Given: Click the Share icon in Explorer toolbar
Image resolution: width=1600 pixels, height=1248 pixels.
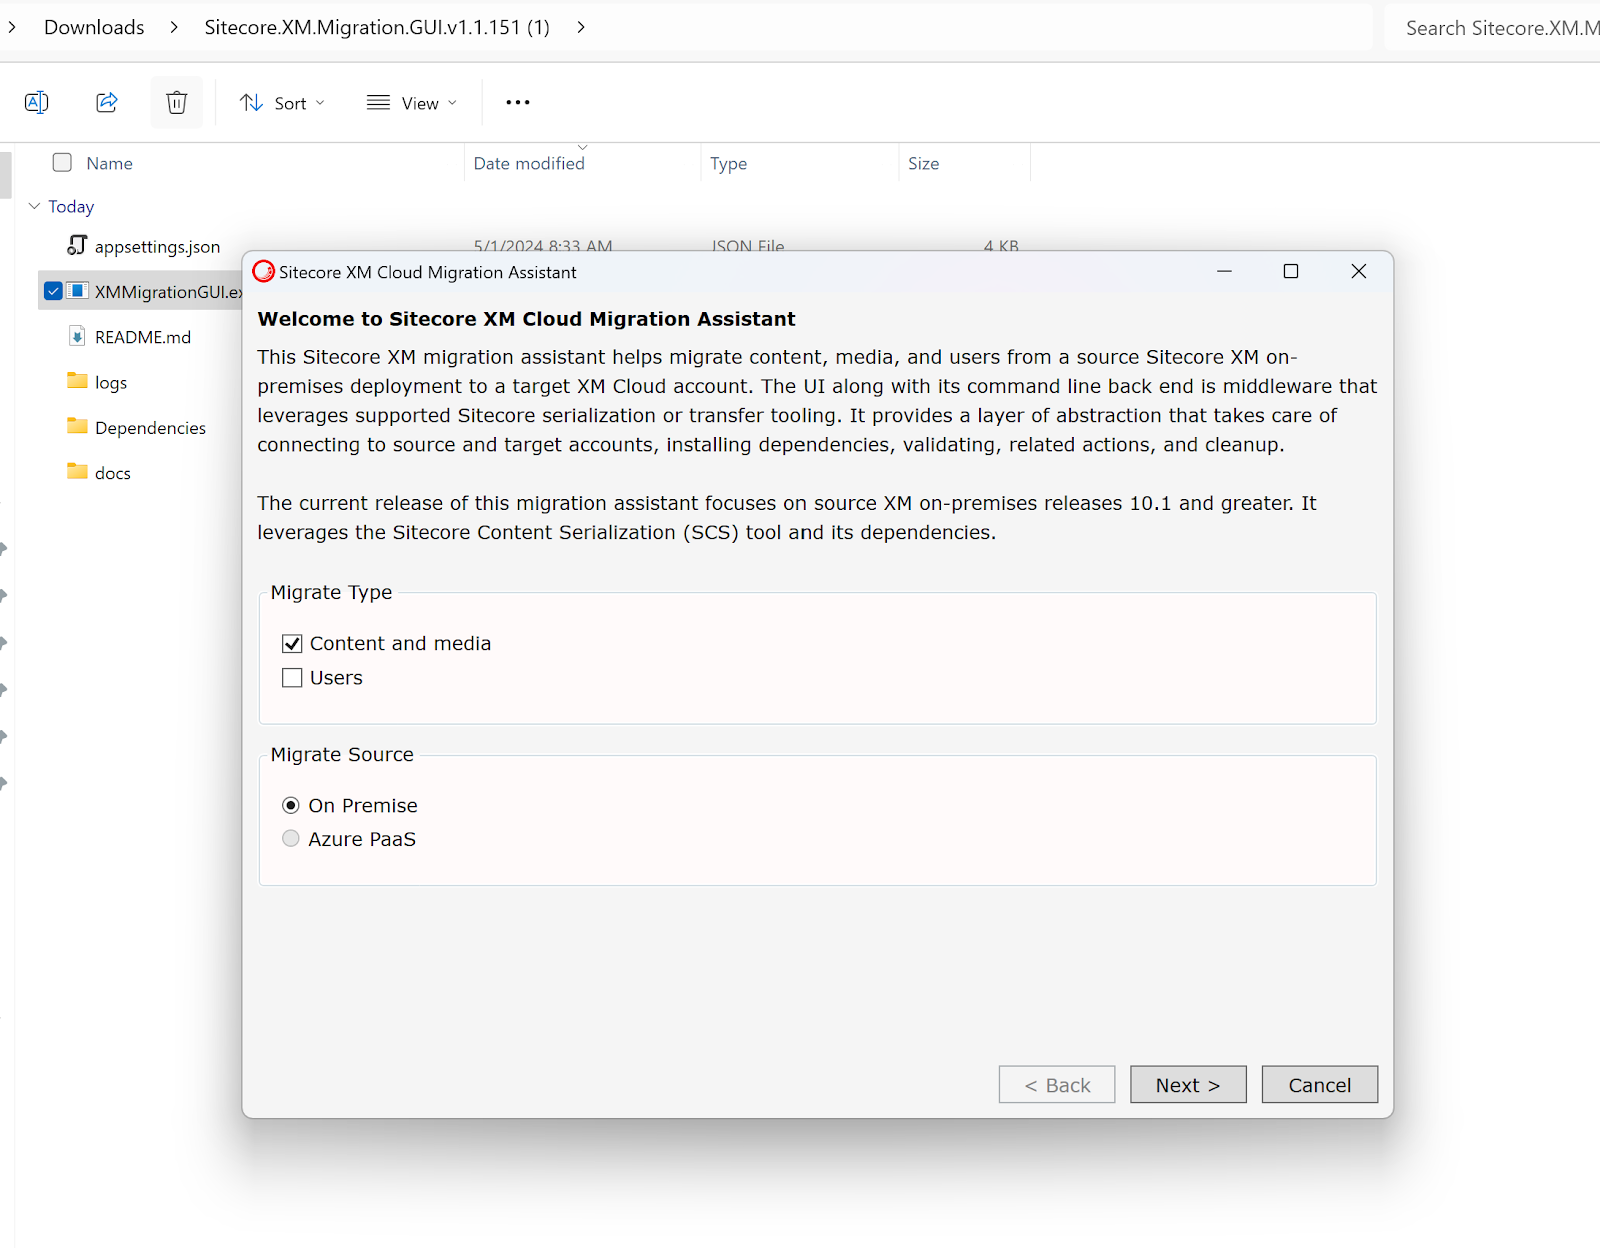Looking at the screenshot, I should 107,102.
